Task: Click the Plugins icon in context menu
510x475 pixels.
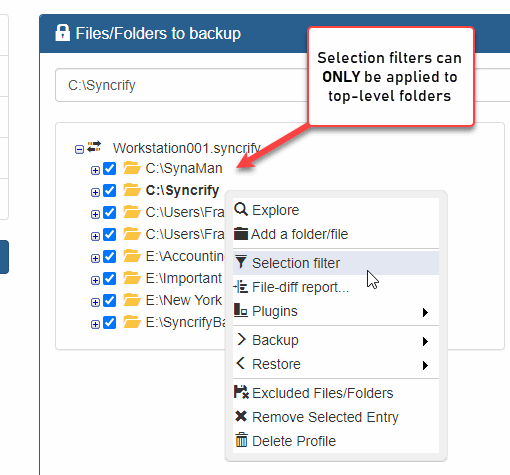Action: (x=241, y=310)
